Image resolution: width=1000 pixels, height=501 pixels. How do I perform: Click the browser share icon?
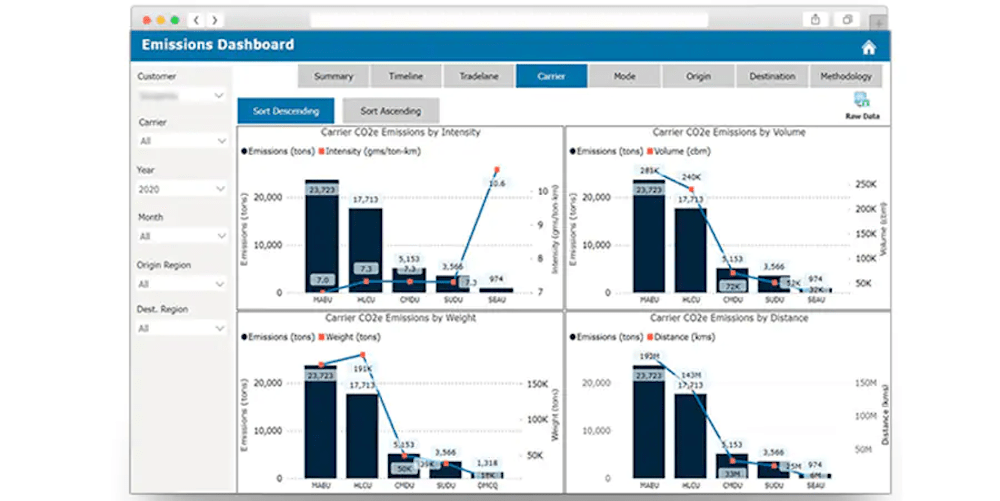click(x=816, y=19)
